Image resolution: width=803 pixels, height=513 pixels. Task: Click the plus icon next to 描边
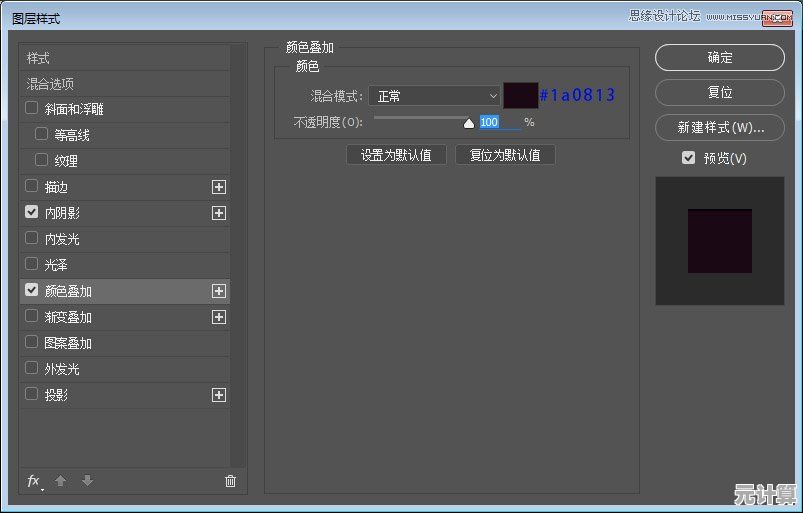coord(219,187)
